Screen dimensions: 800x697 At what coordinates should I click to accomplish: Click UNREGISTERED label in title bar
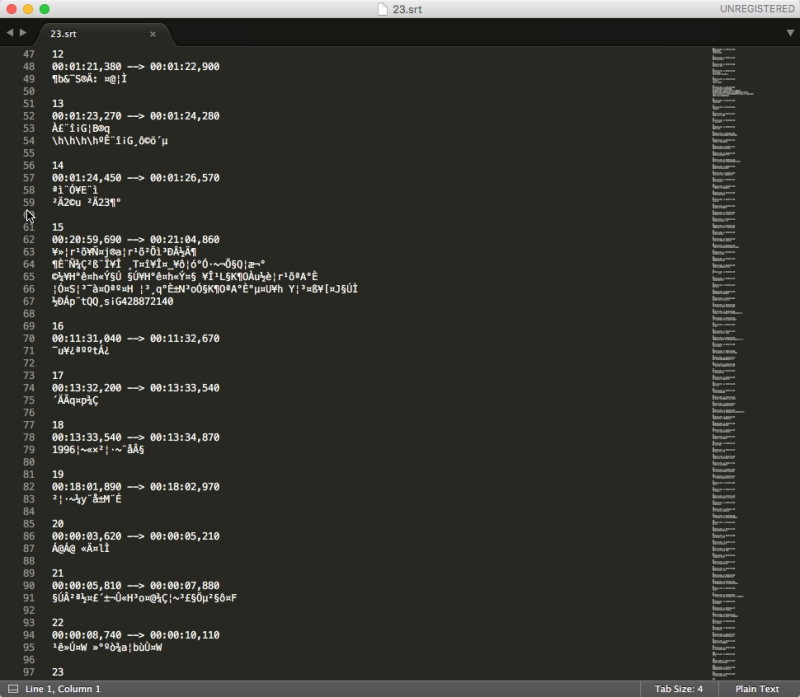click(x=757, y=9)
